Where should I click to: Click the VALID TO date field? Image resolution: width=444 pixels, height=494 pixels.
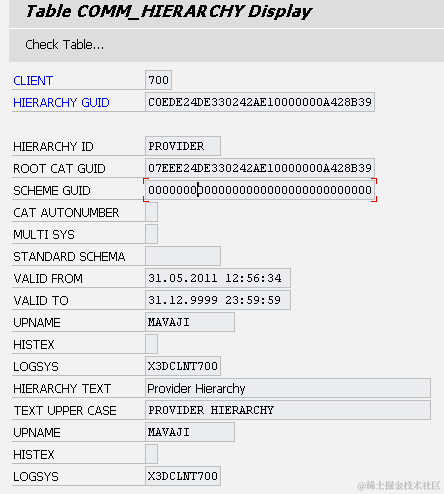pyautogui.click(x=218, y=300)
